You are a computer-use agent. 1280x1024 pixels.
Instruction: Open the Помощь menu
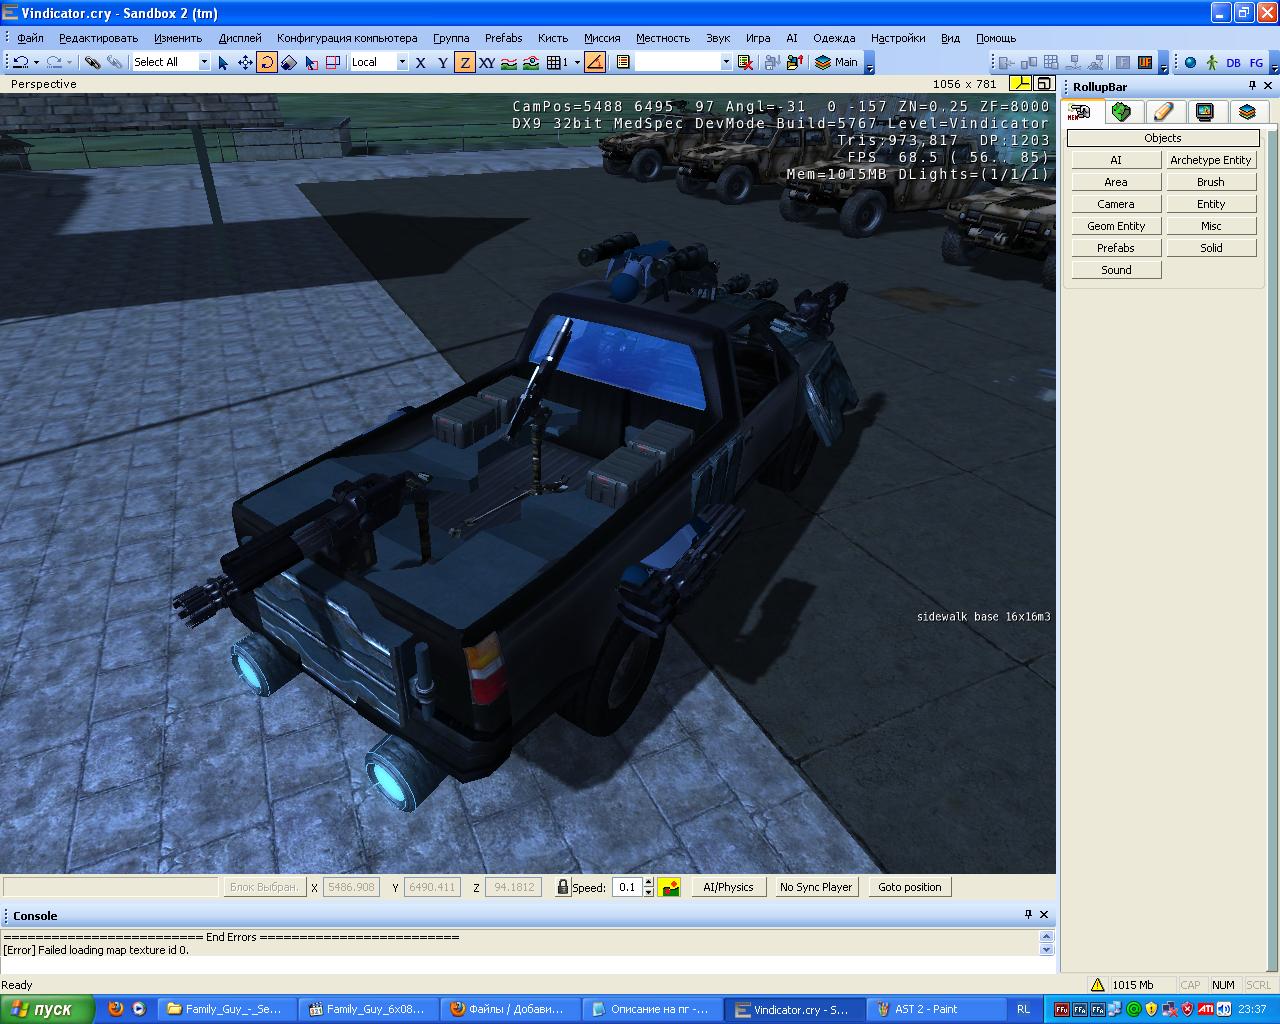[x=996, y=38]
